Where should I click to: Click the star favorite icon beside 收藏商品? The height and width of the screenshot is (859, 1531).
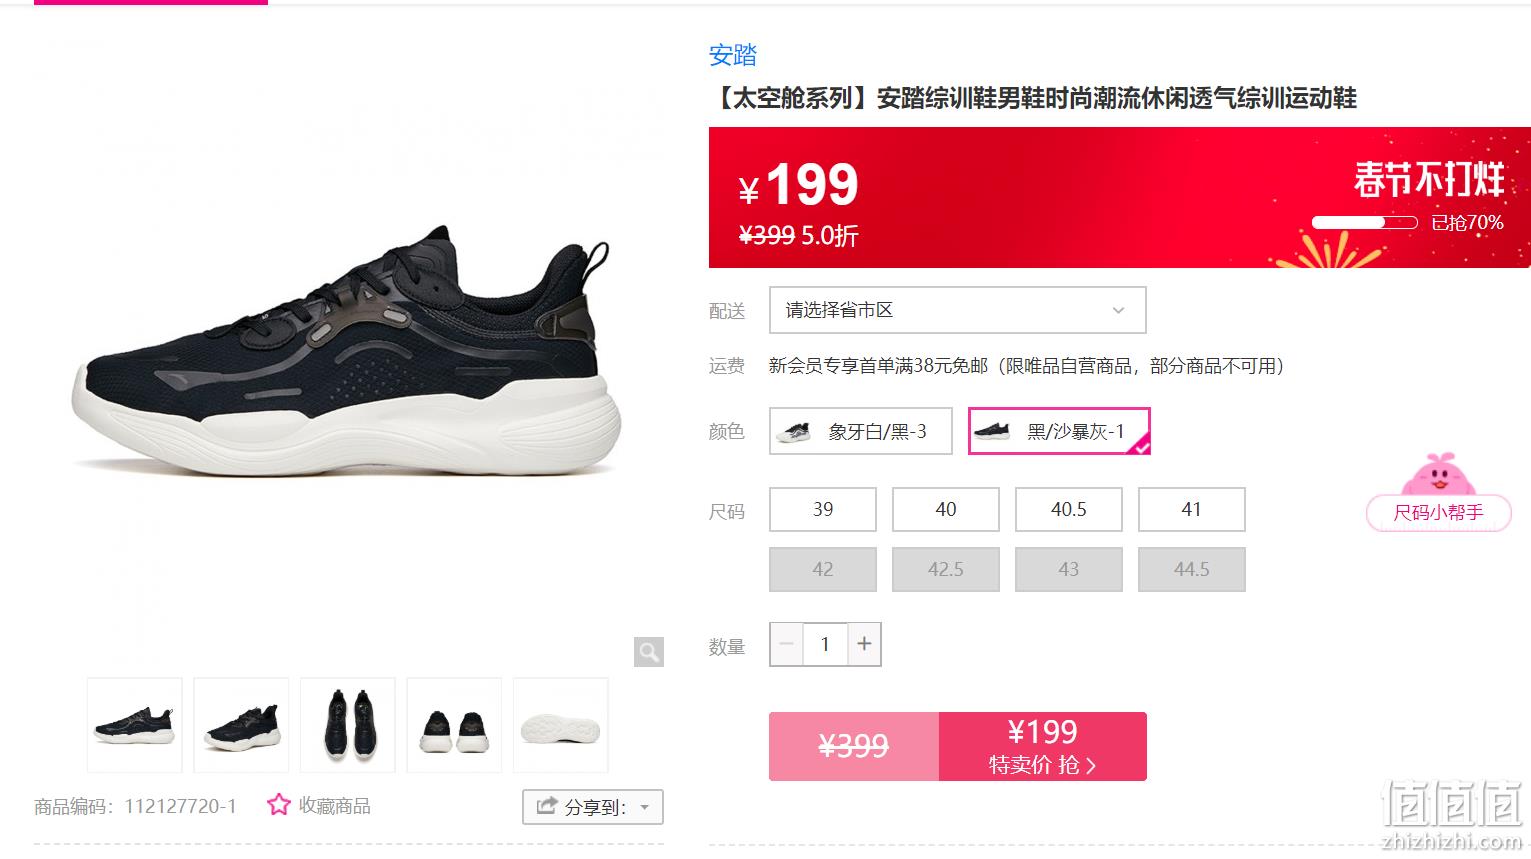coord(278,805)
